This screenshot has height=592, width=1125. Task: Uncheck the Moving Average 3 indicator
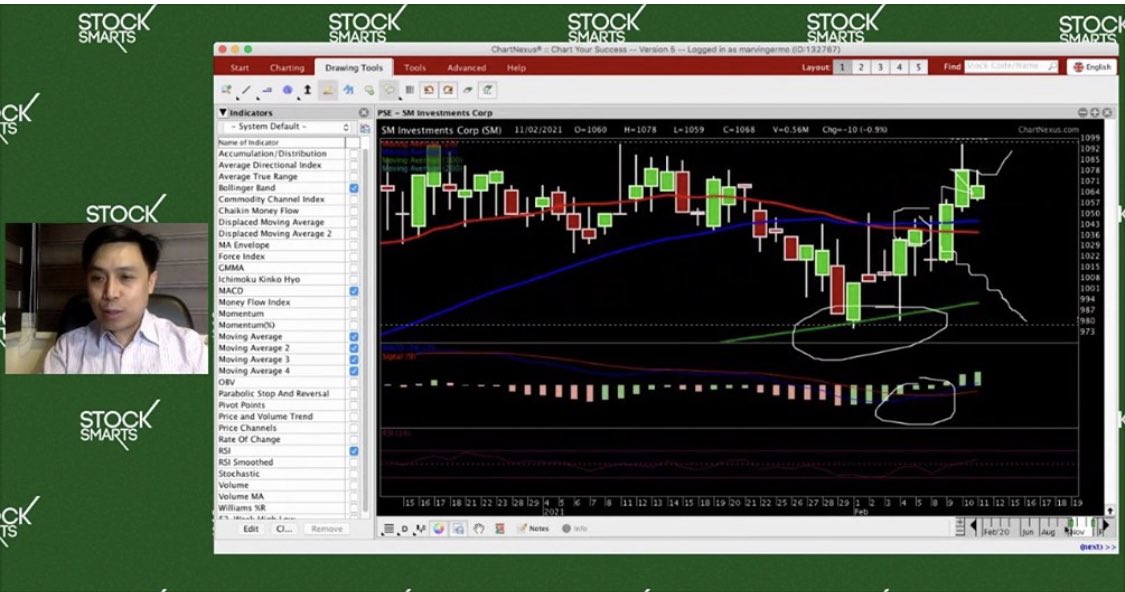(354, 360)
